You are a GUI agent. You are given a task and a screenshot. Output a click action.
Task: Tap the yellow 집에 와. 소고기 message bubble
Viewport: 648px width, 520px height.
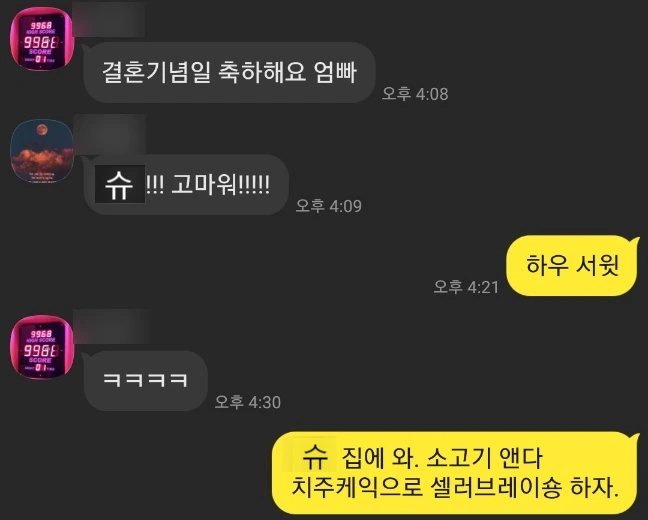455,473
